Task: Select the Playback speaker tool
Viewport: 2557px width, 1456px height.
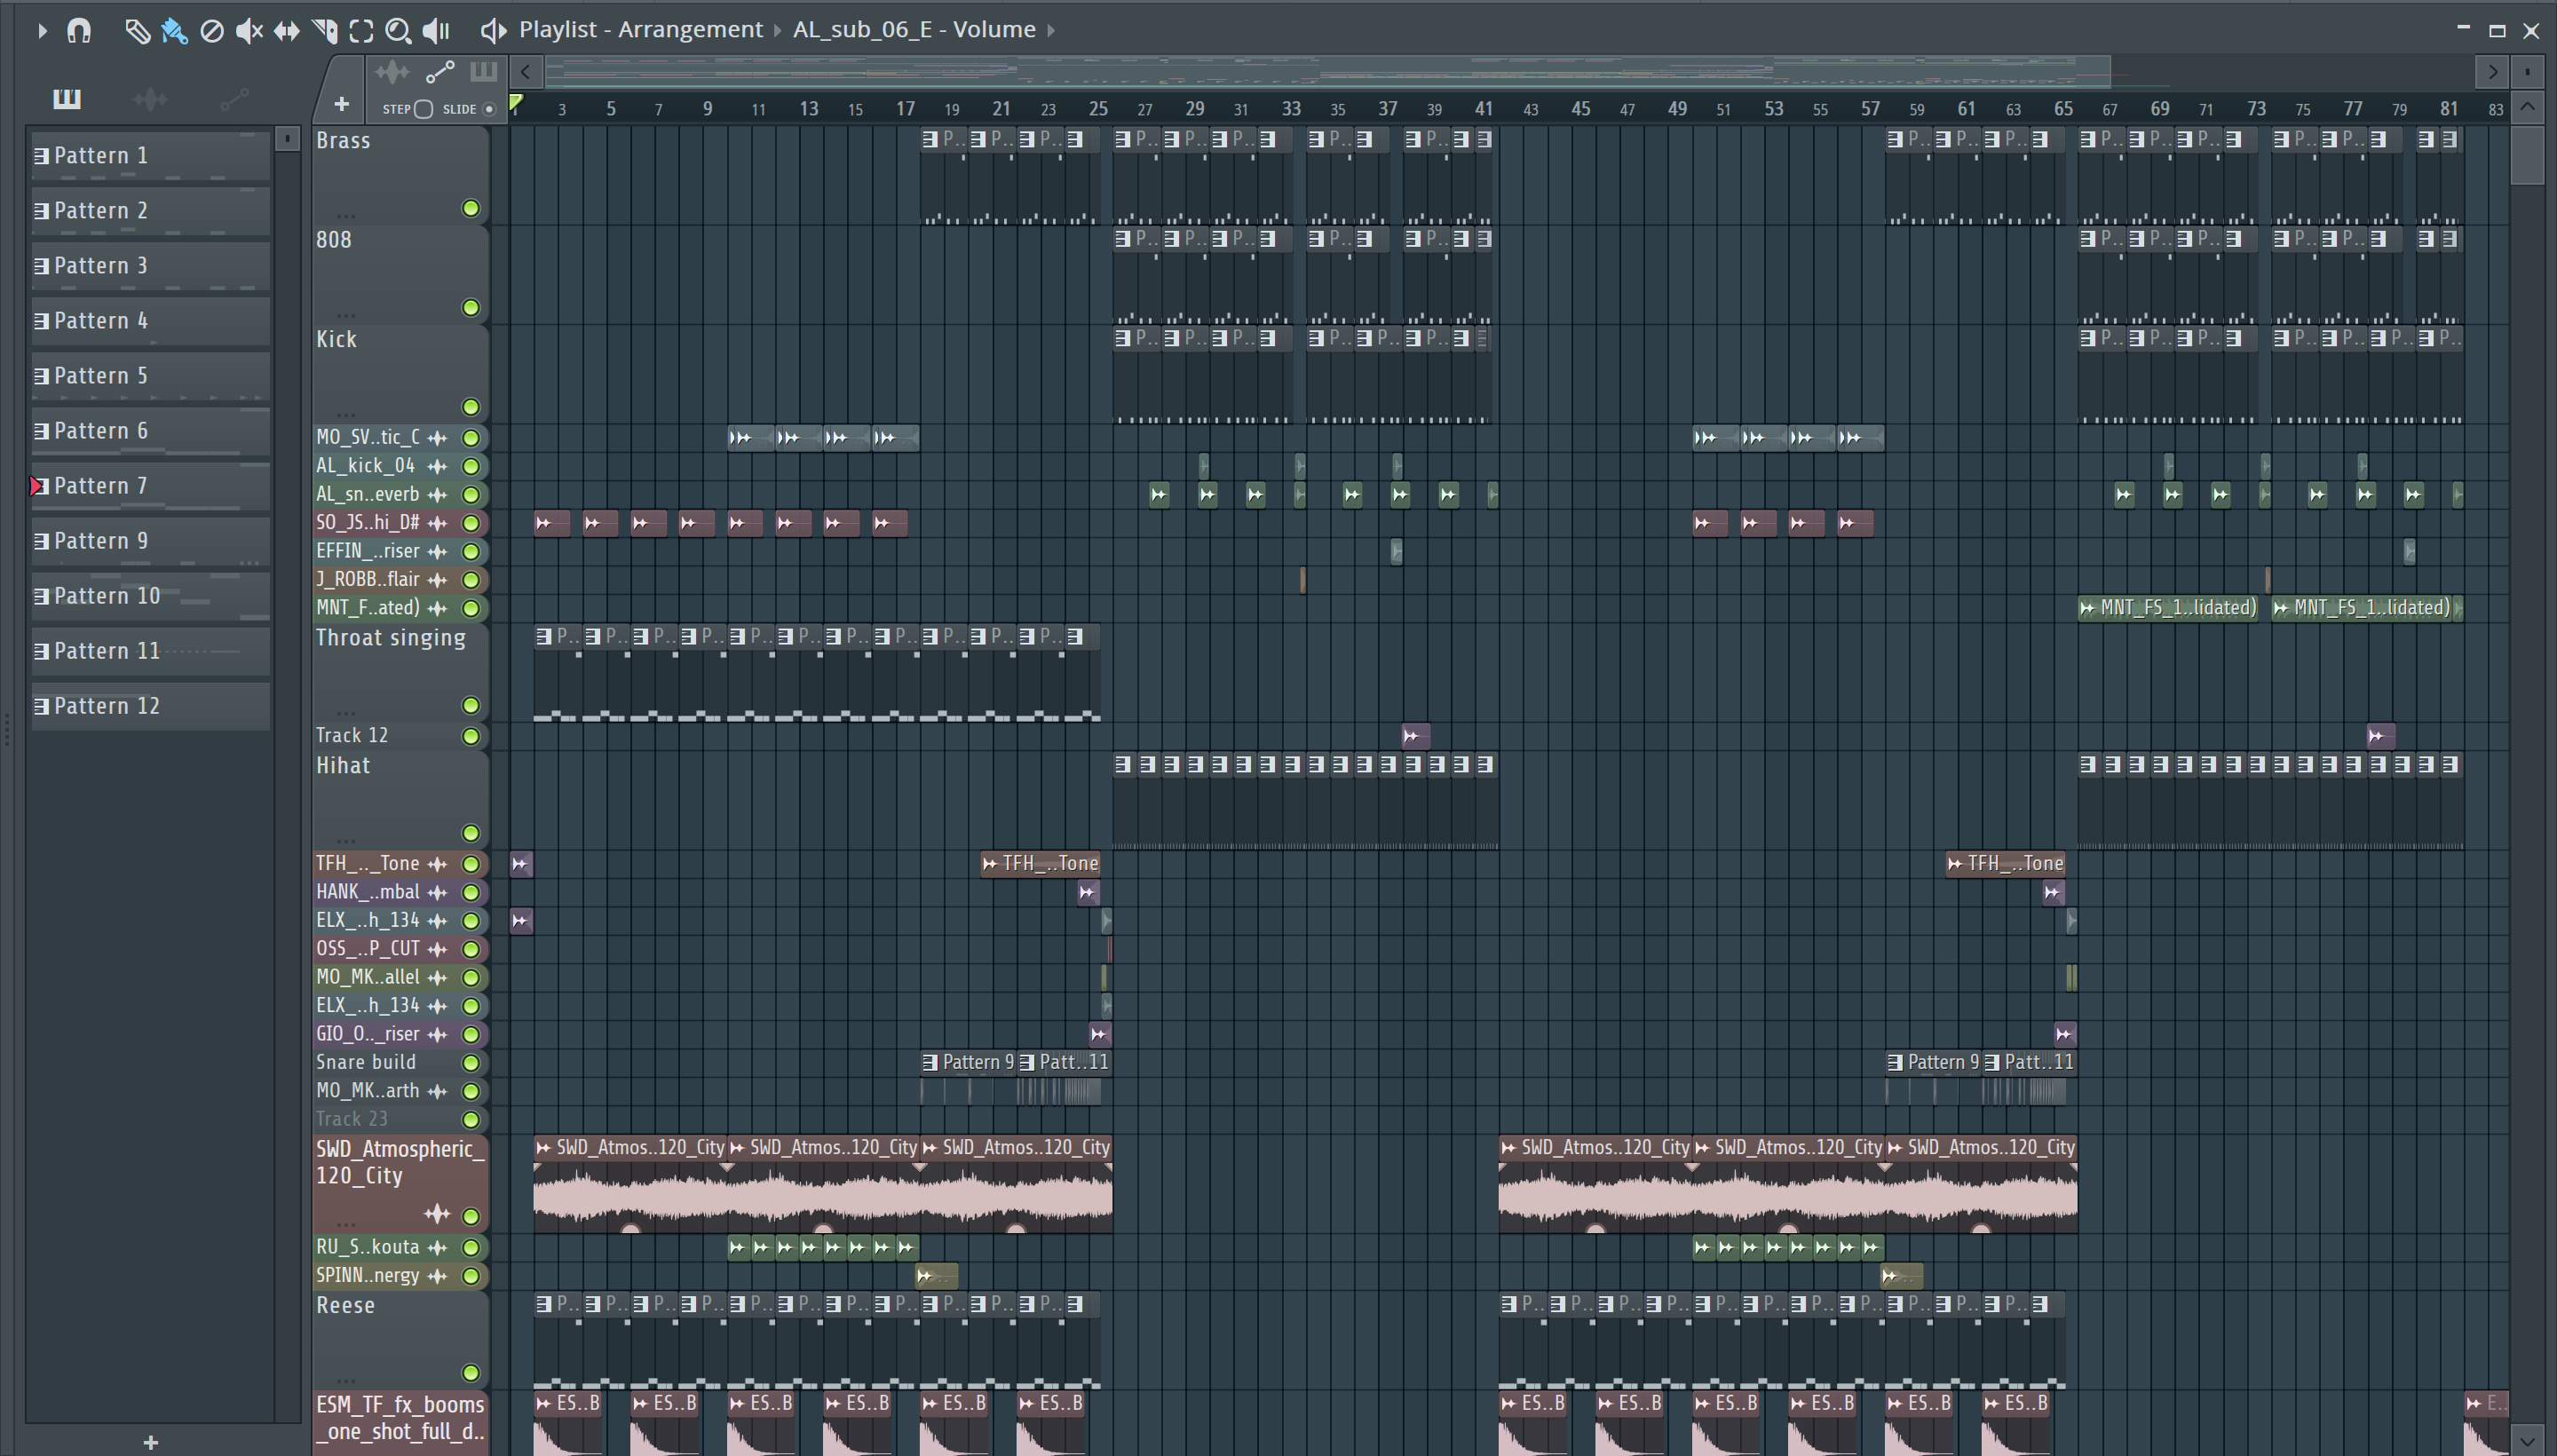Action: pos(436,31)
